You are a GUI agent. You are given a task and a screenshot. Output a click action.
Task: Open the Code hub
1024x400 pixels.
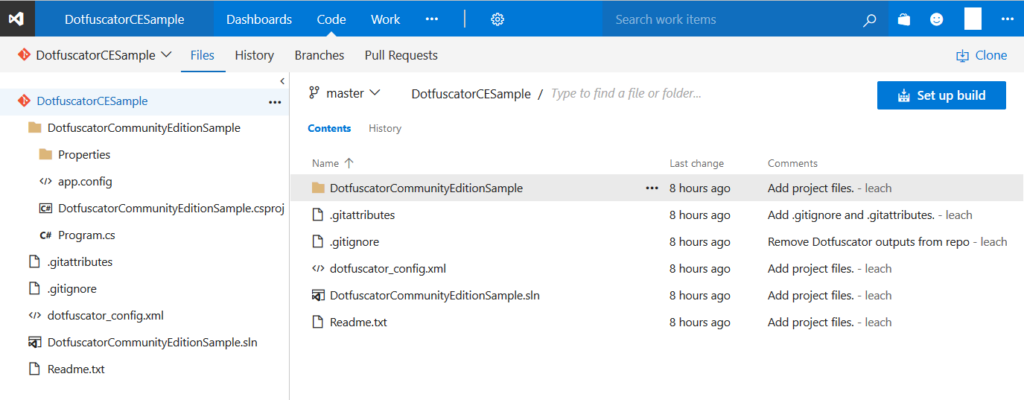click(x=331, y=20)
